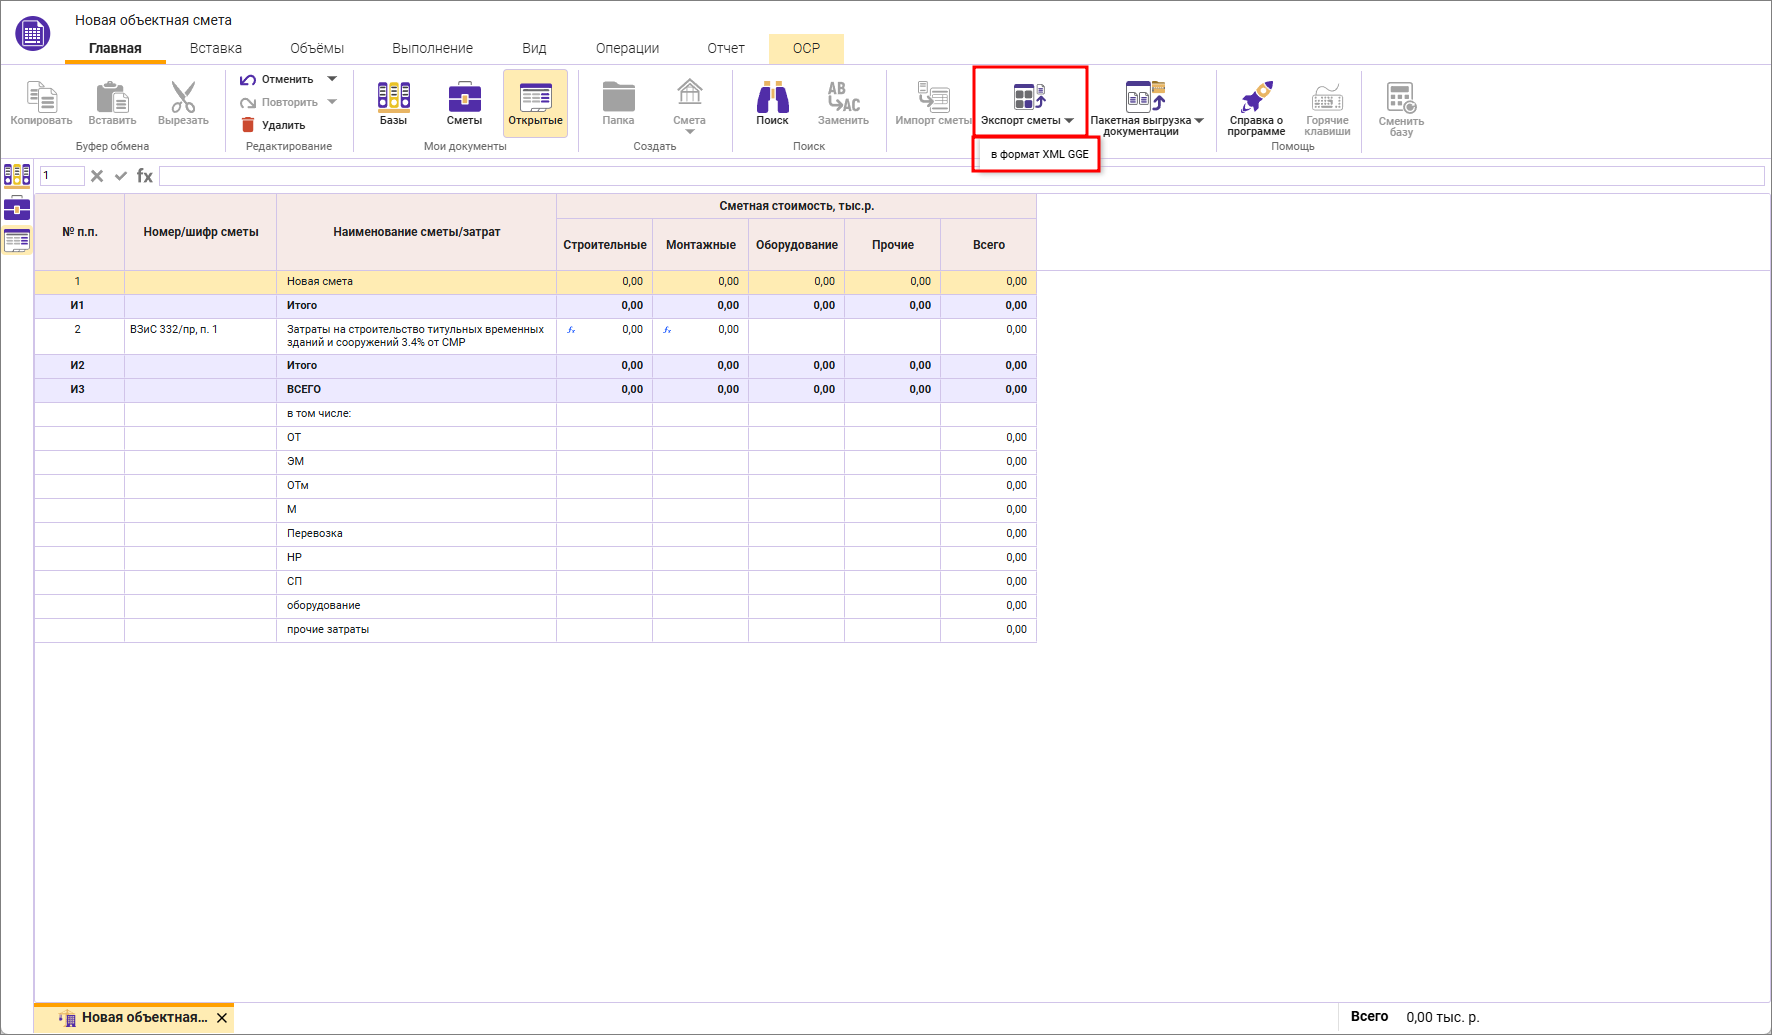Switch to the Вставка ribbon tab
Viewport: 1772px width, 1035px height.
pyautogui.click(x=216, y=48)
